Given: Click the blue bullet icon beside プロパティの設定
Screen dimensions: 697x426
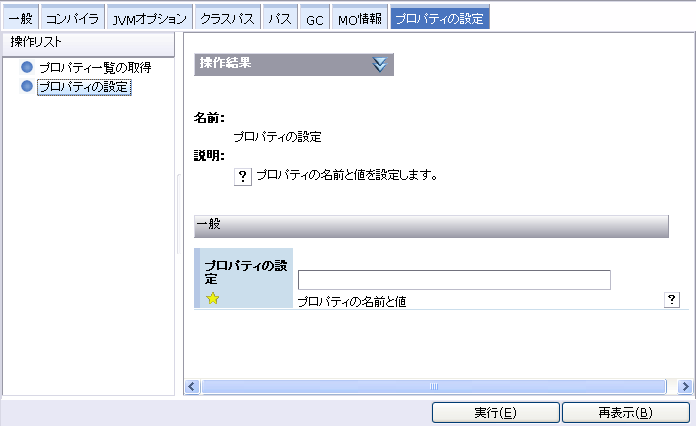Looking at the screenshot, I should pos(27,87).
